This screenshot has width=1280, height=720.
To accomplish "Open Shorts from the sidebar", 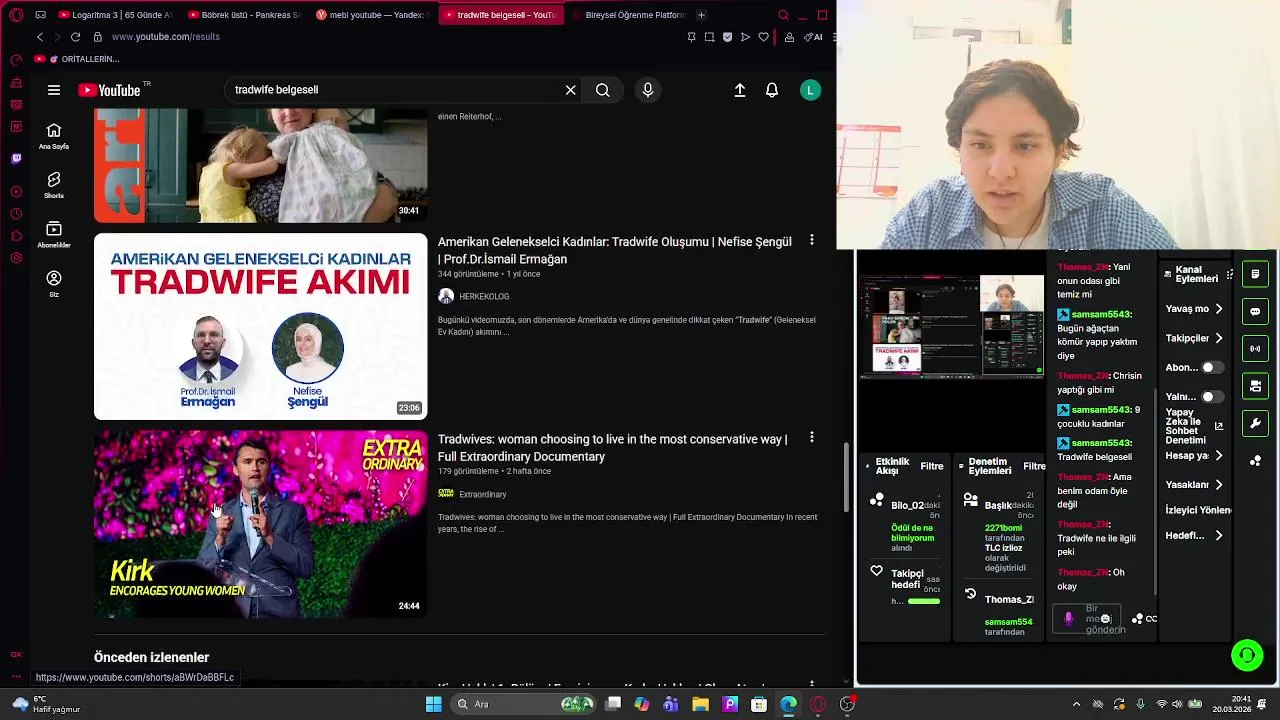I will point(54,185).
